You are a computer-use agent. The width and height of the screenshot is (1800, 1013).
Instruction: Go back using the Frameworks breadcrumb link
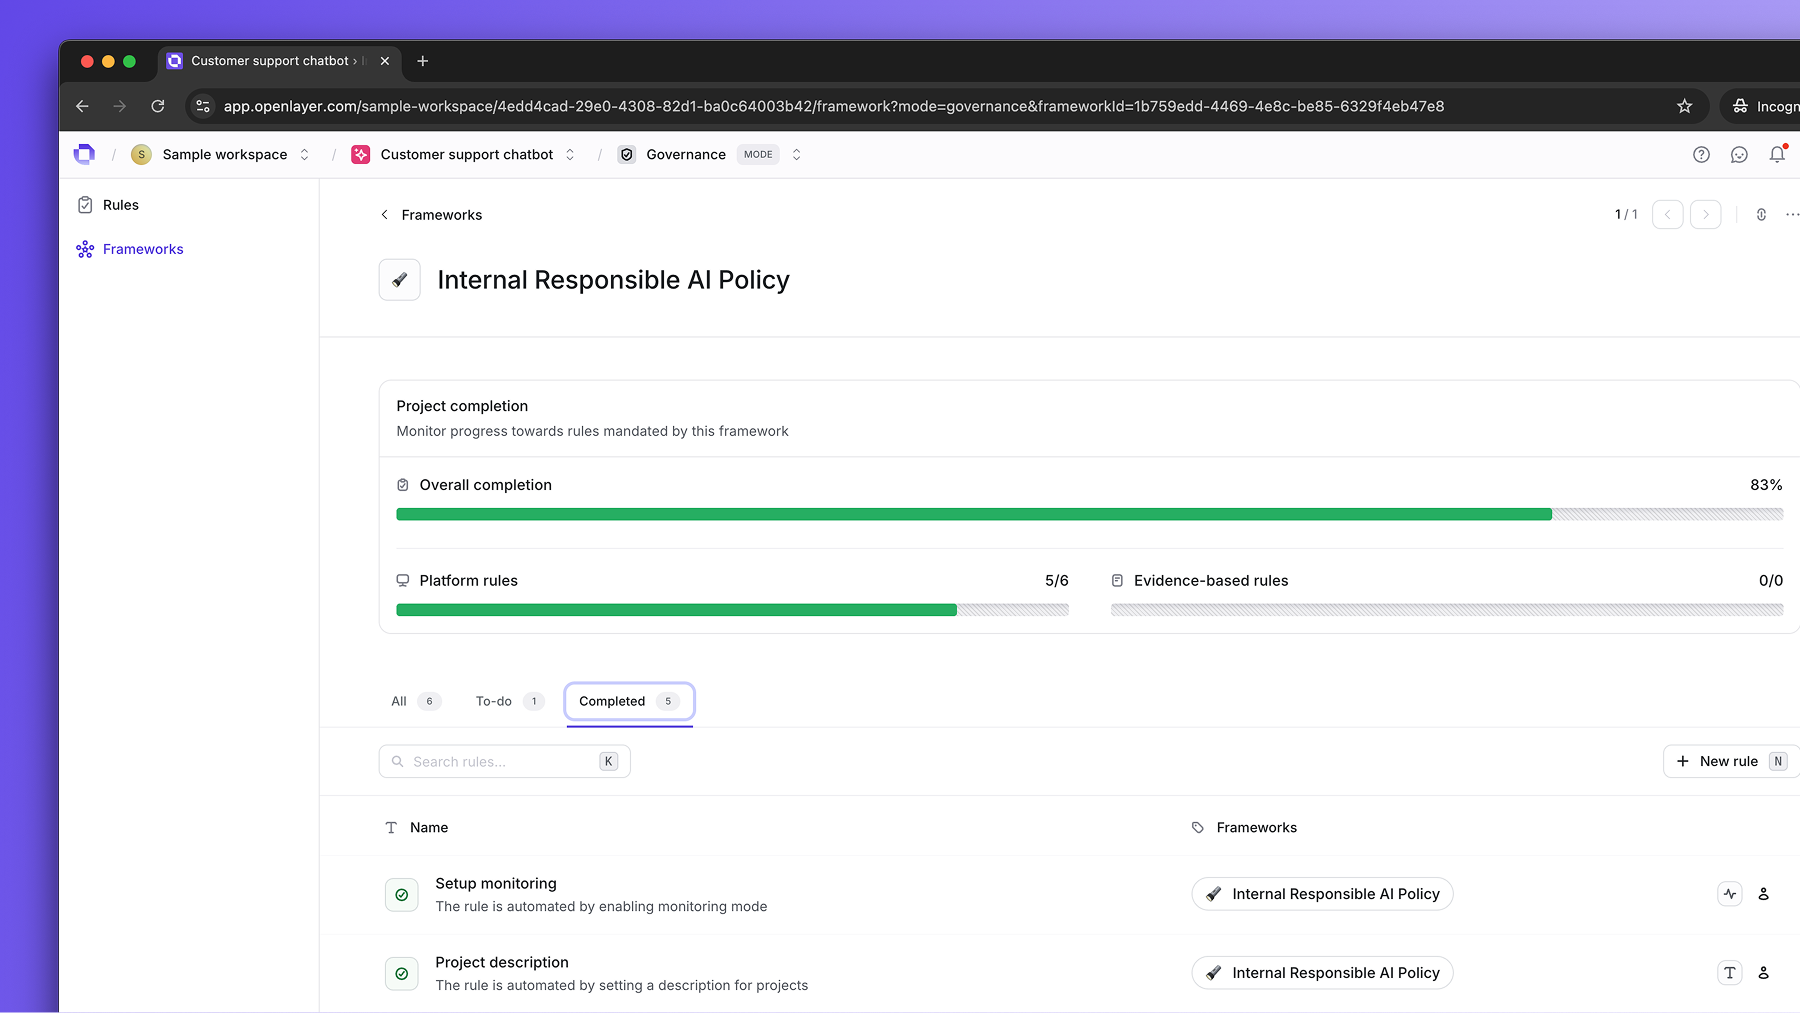pos(441,214)
